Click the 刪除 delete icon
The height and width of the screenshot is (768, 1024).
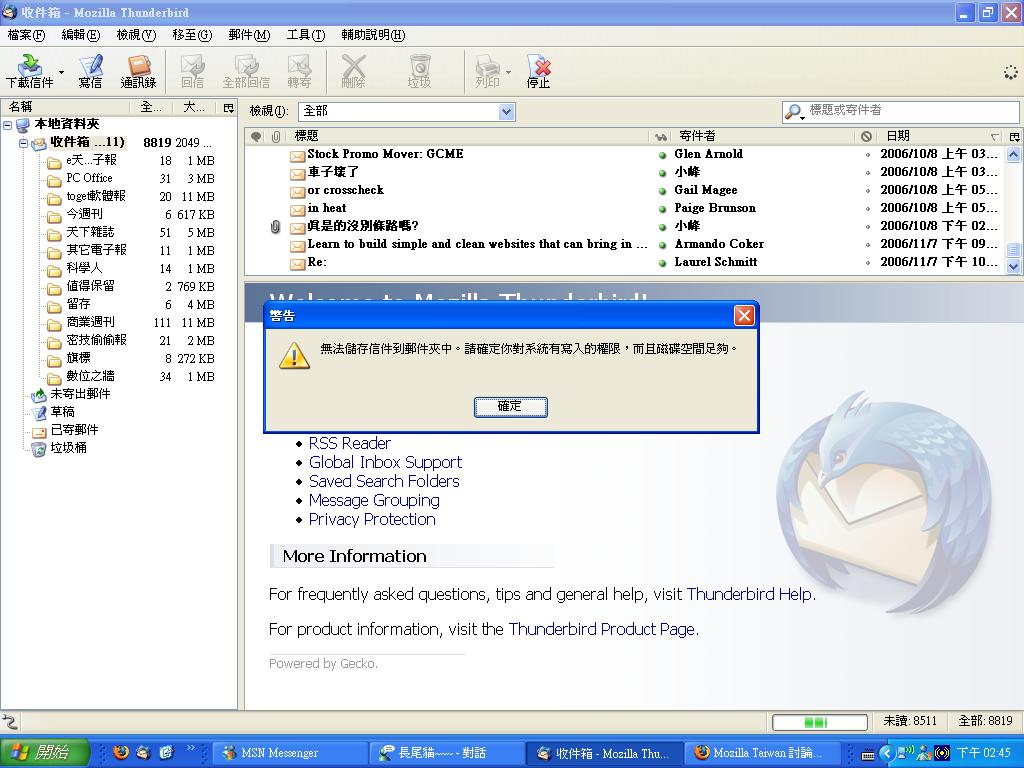[x=353, y=71]
